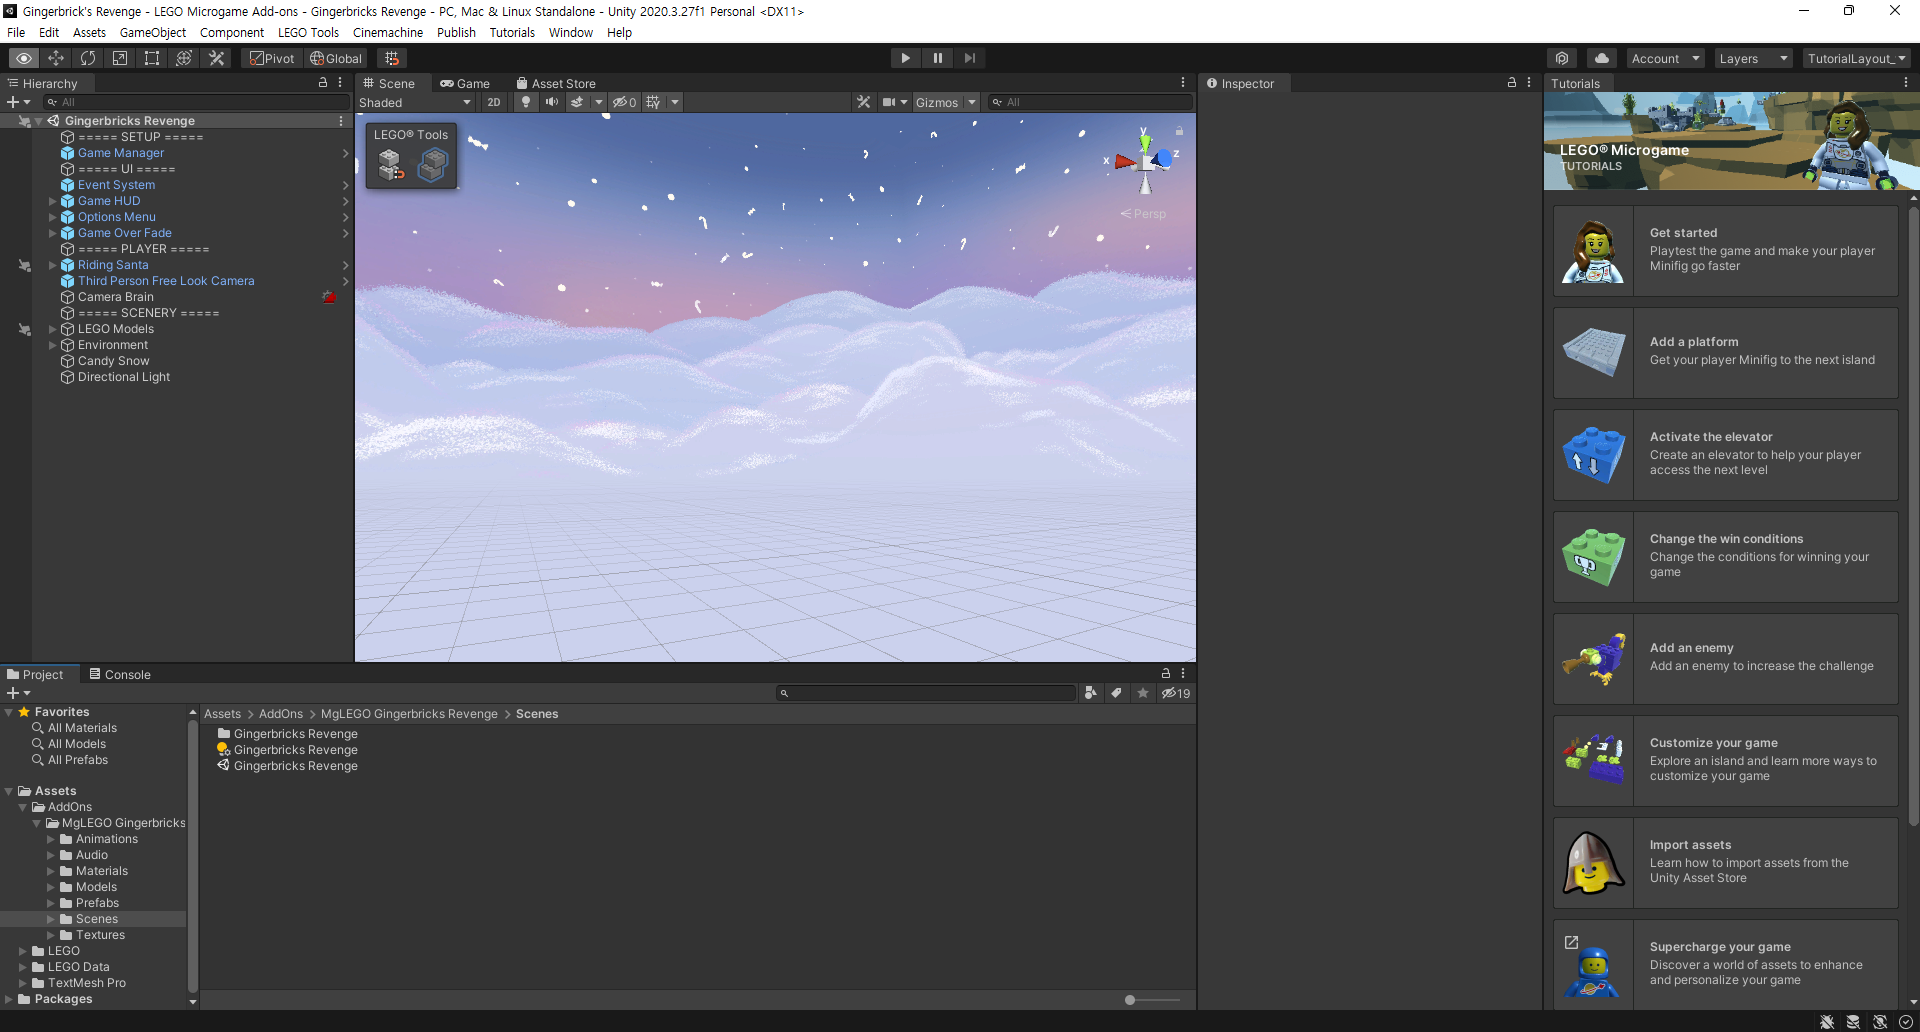Search by label in Project panel
This screenshot has width=1920, height=1032.
(1116, 693)
